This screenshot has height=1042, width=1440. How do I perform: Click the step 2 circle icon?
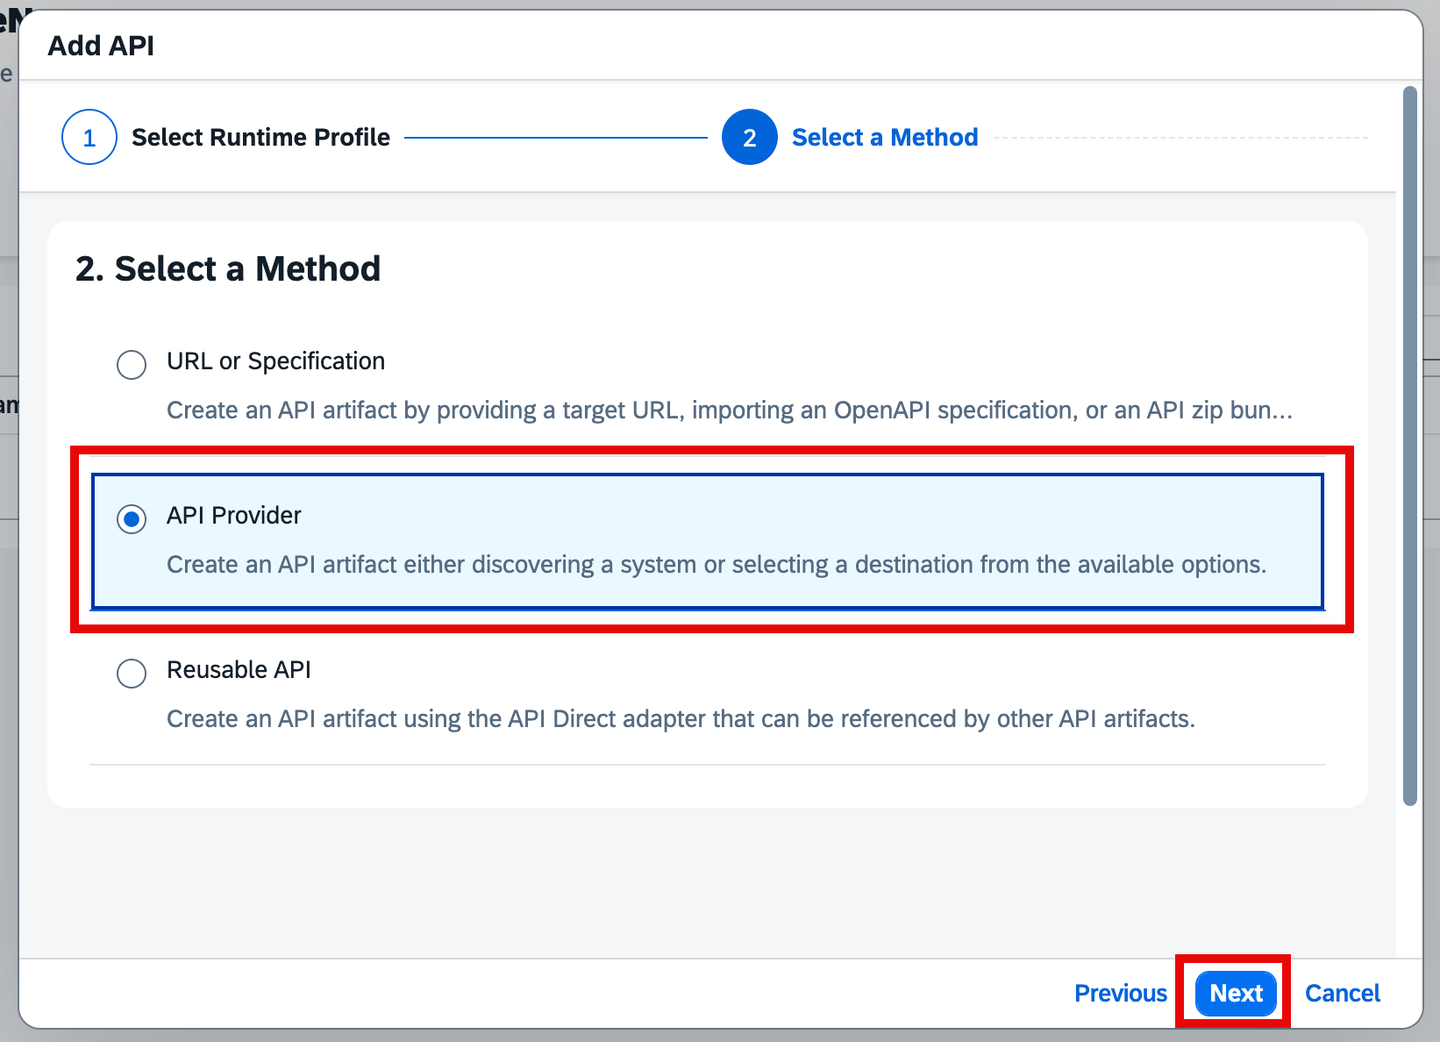[749, 137]
